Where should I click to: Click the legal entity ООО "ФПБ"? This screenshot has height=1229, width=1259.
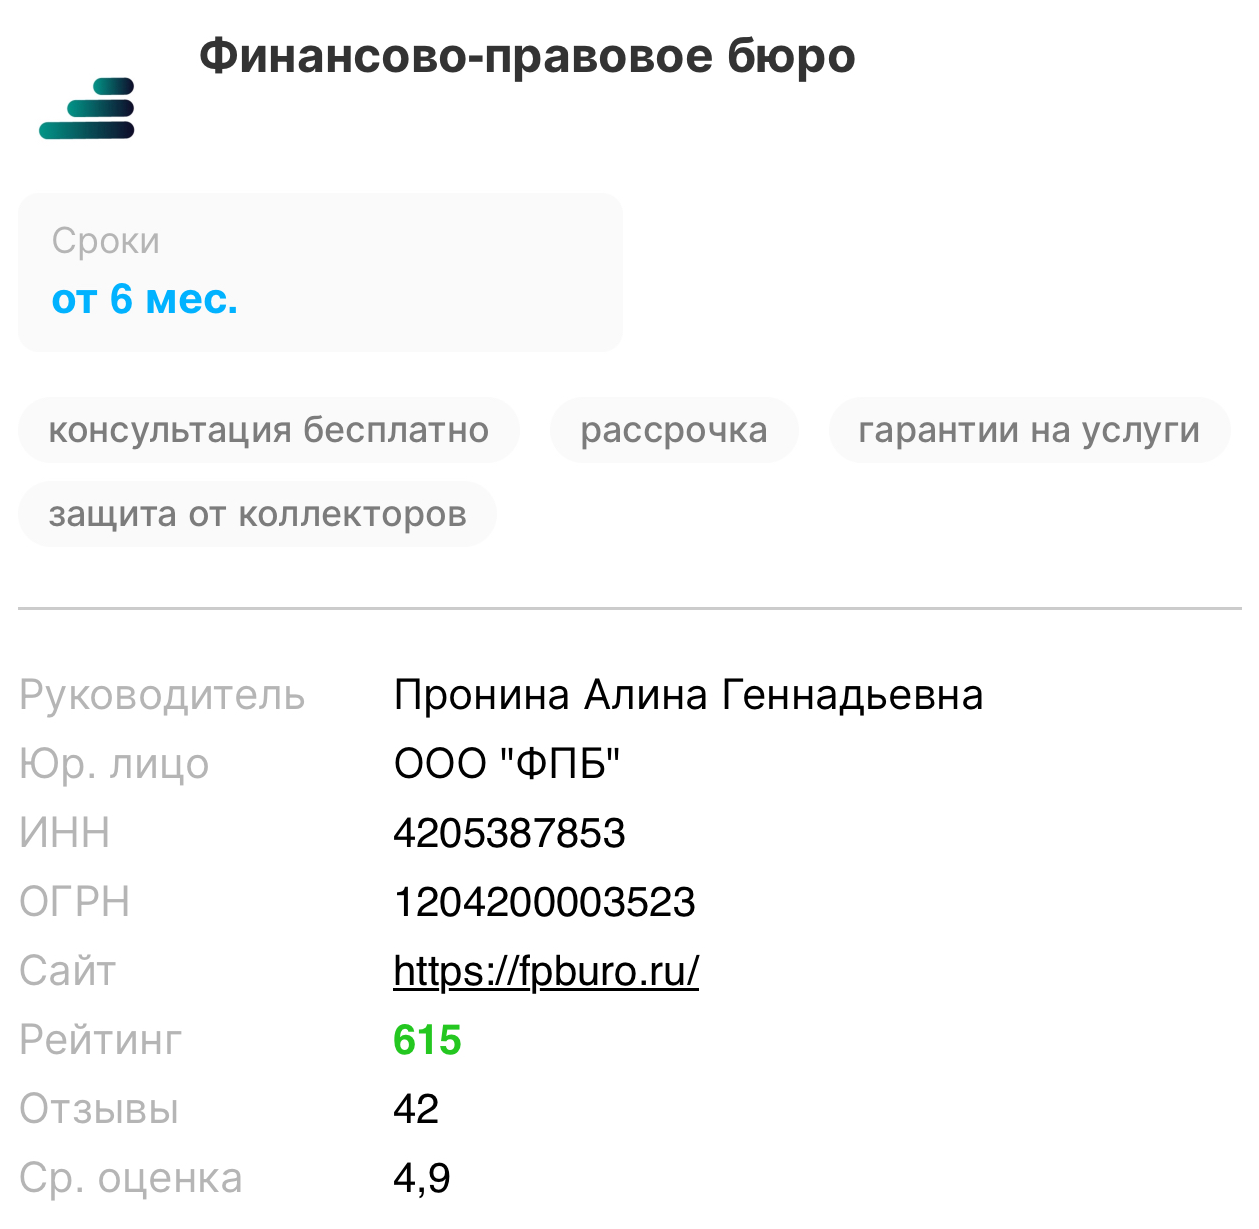507,764
